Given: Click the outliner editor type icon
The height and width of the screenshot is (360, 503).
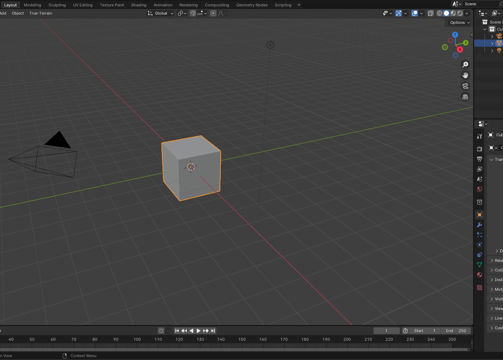Looking at the screenshot, I should [482, 13].
